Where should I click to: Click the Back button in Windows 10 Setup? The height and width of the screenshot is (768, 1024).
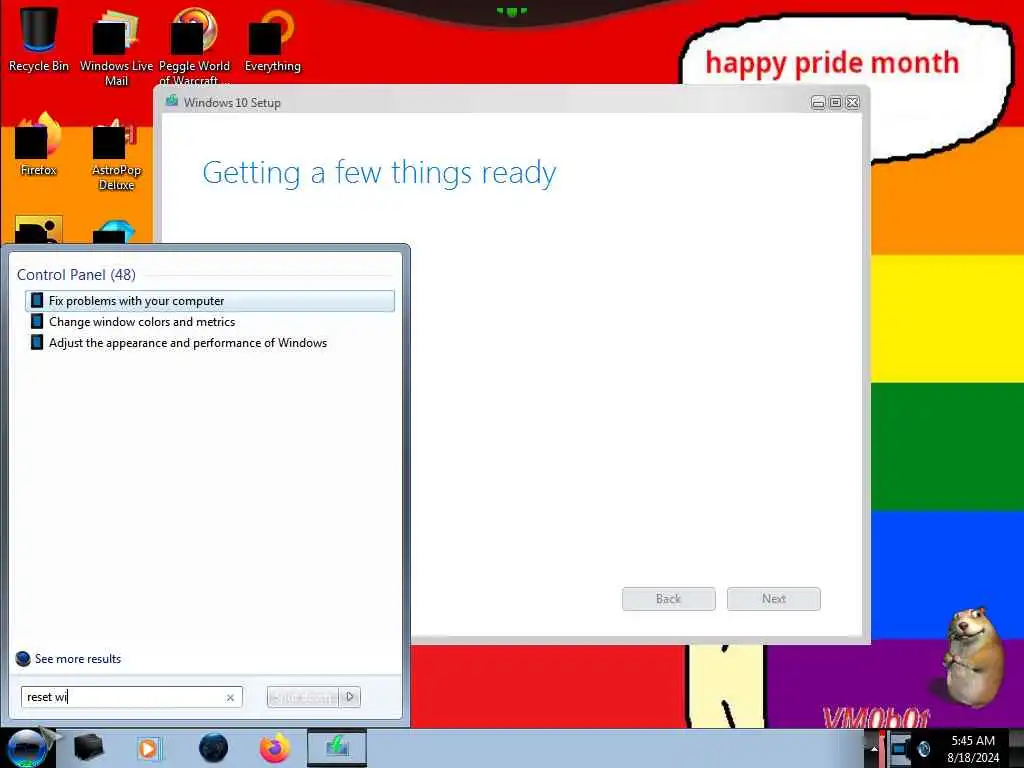pos(668,599)
